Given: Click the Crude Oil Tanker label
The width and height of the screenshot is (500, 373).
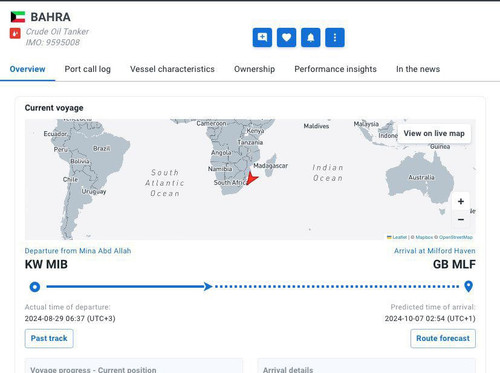Looking at the screenshot, I should 57,32.
